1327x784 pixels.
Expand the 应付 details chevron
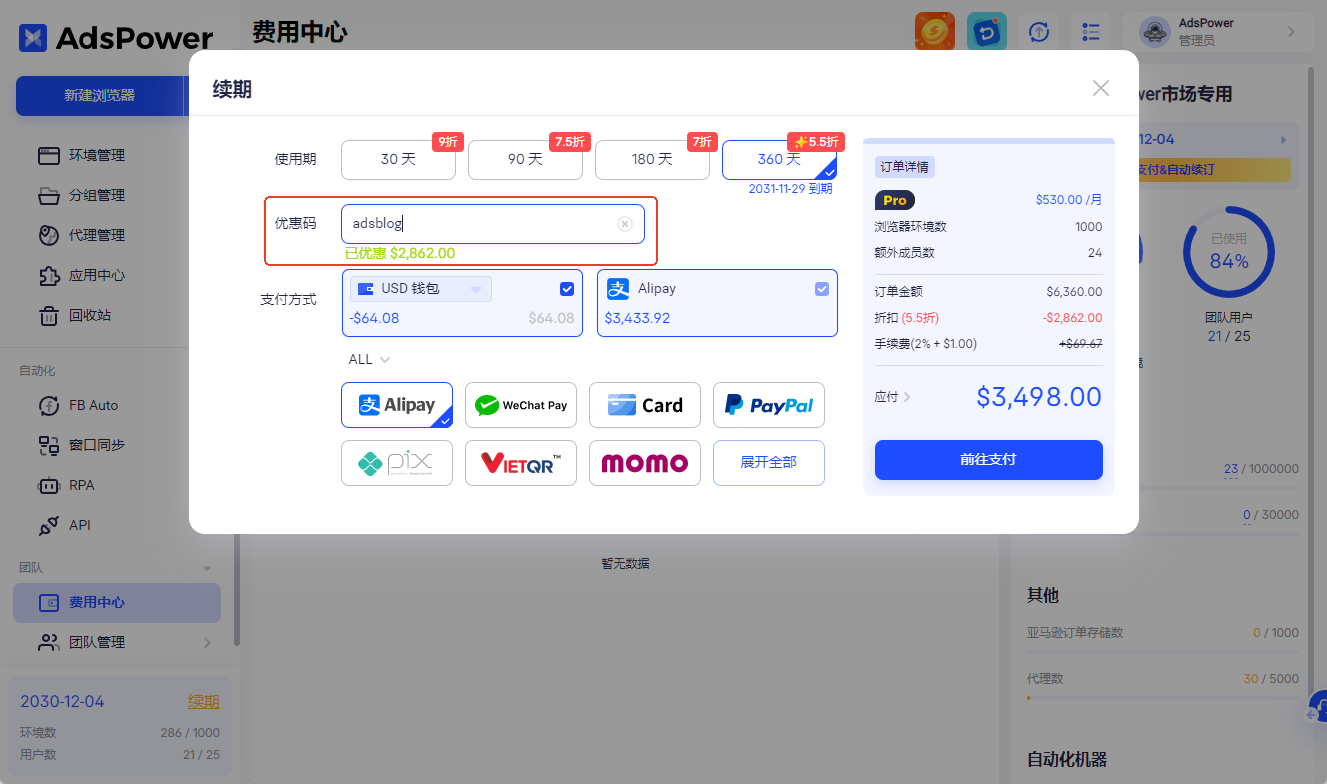(907, 397)
